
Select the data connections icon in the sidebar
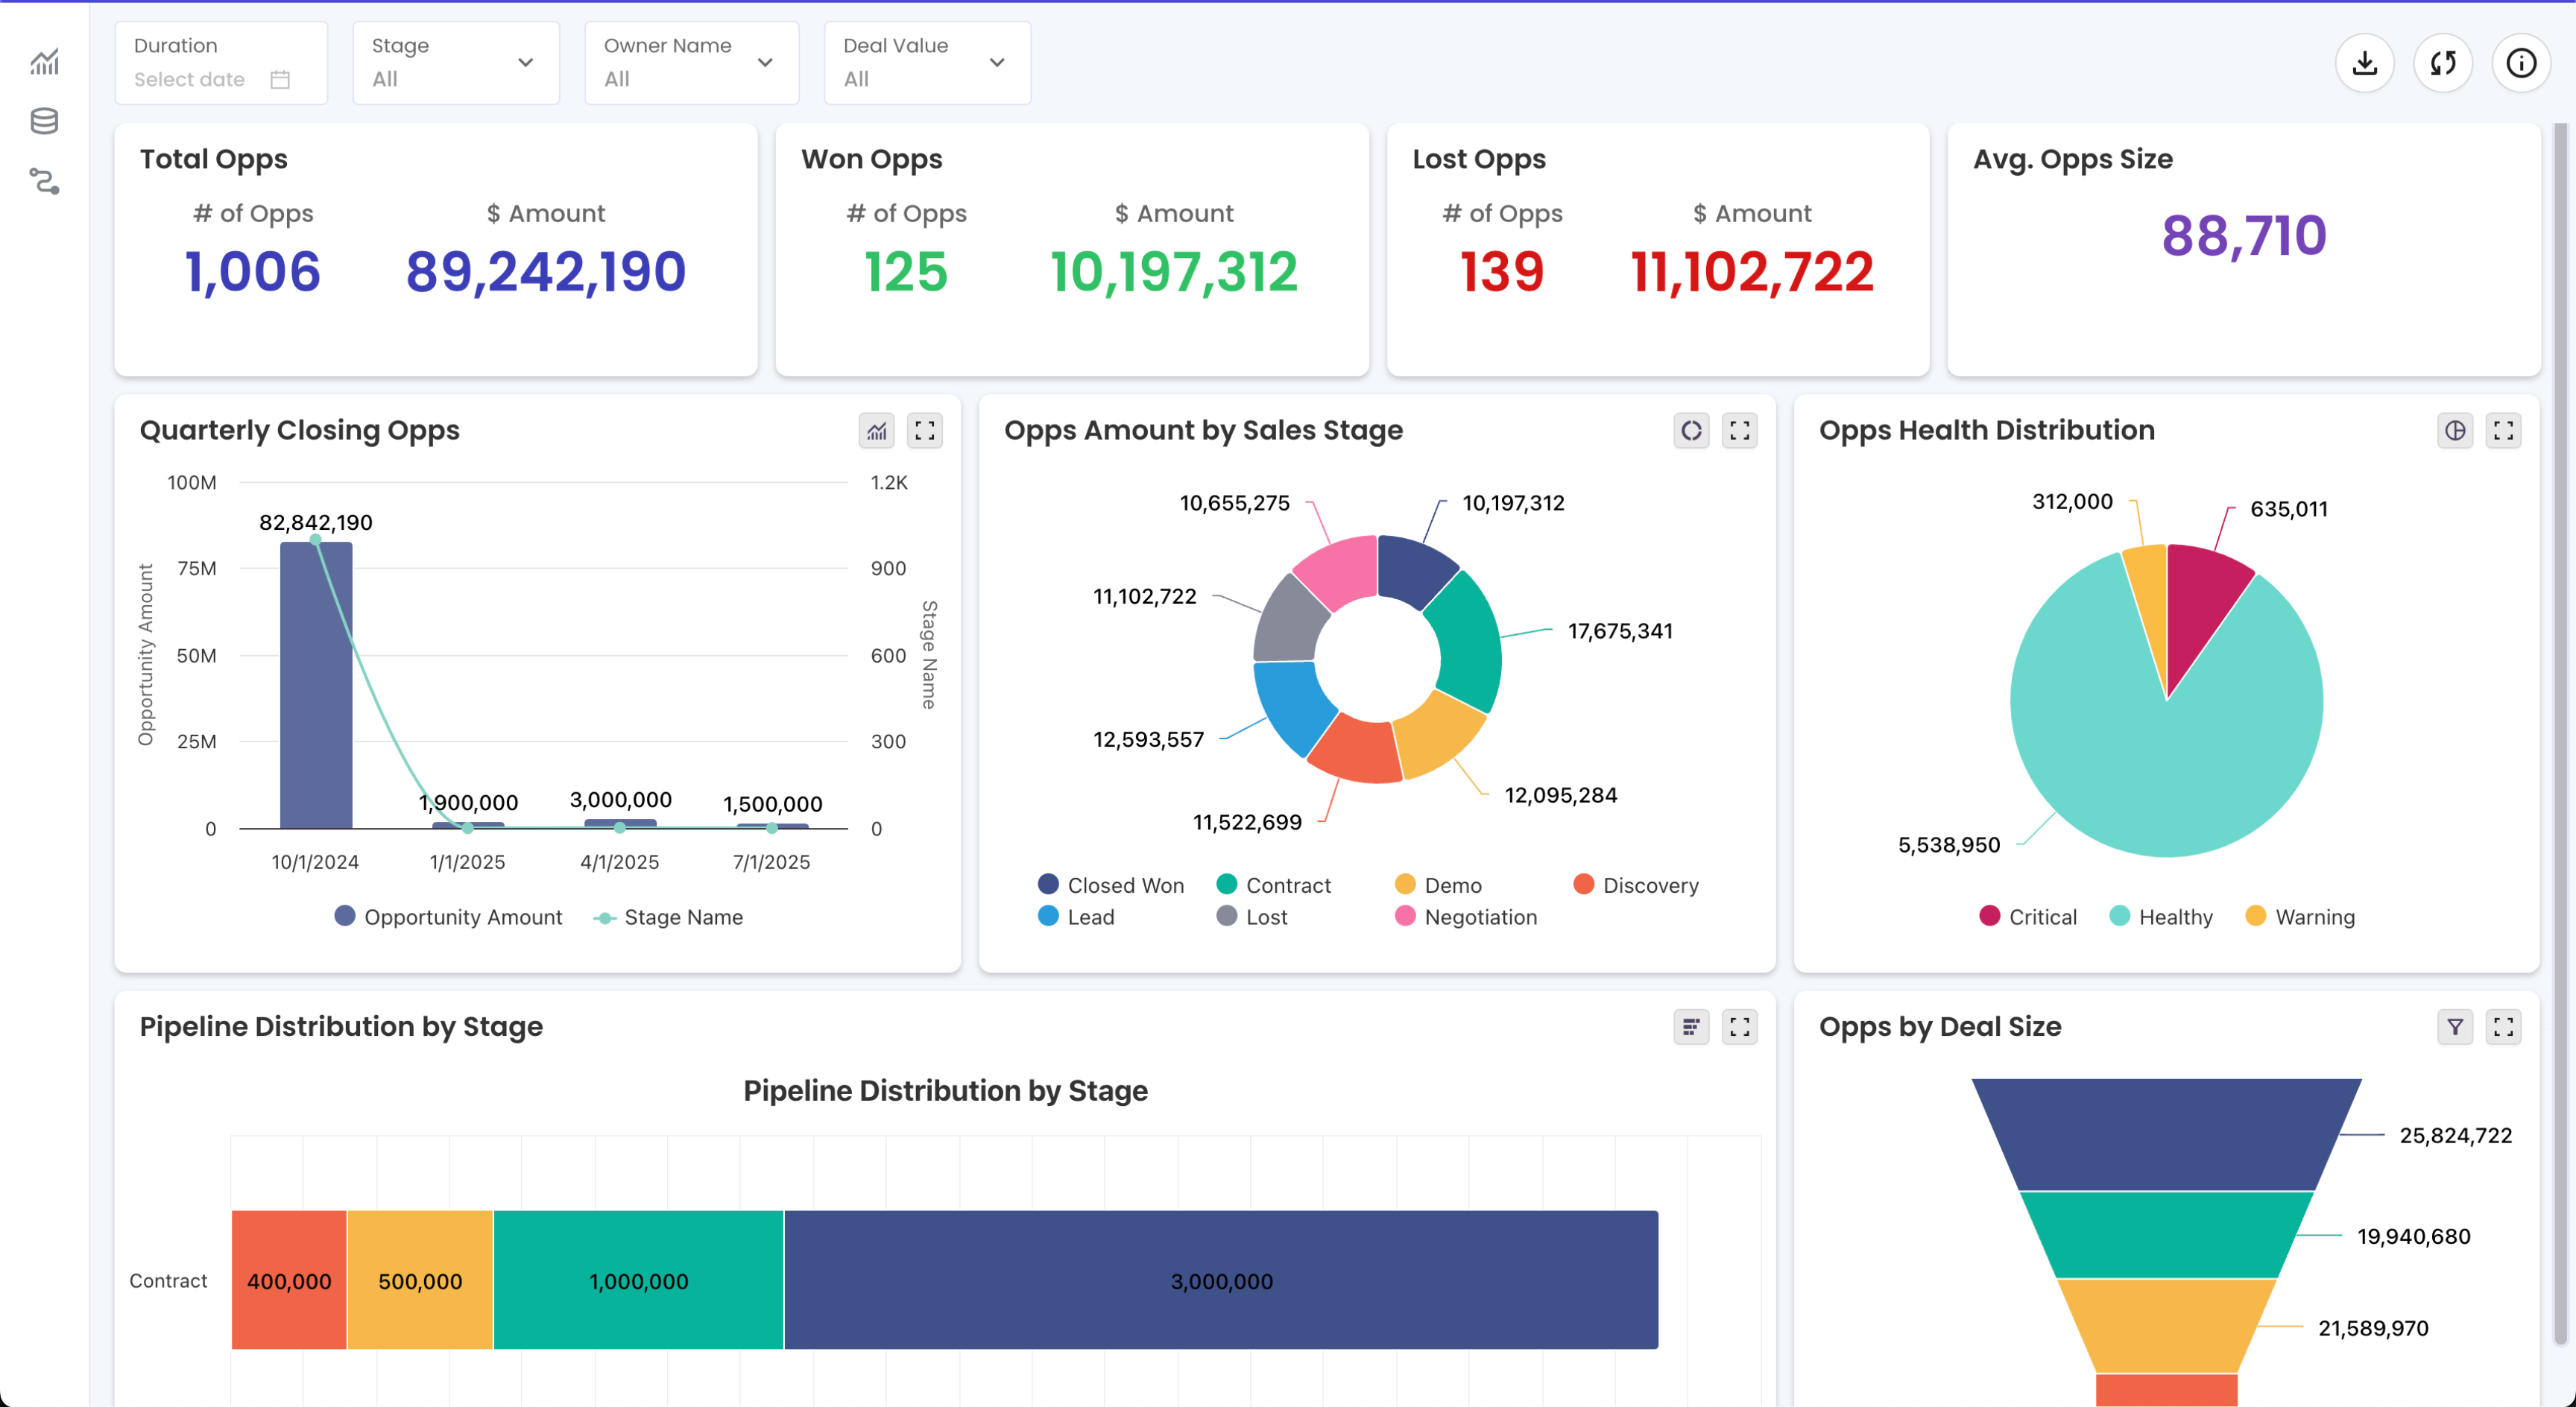(45, 182)
